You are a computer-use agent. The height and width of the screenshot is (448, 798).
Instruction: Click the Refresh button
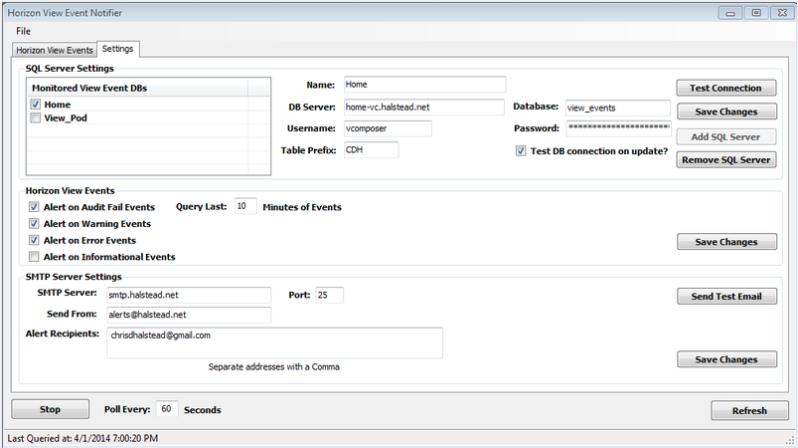click(x=748, y=410)
